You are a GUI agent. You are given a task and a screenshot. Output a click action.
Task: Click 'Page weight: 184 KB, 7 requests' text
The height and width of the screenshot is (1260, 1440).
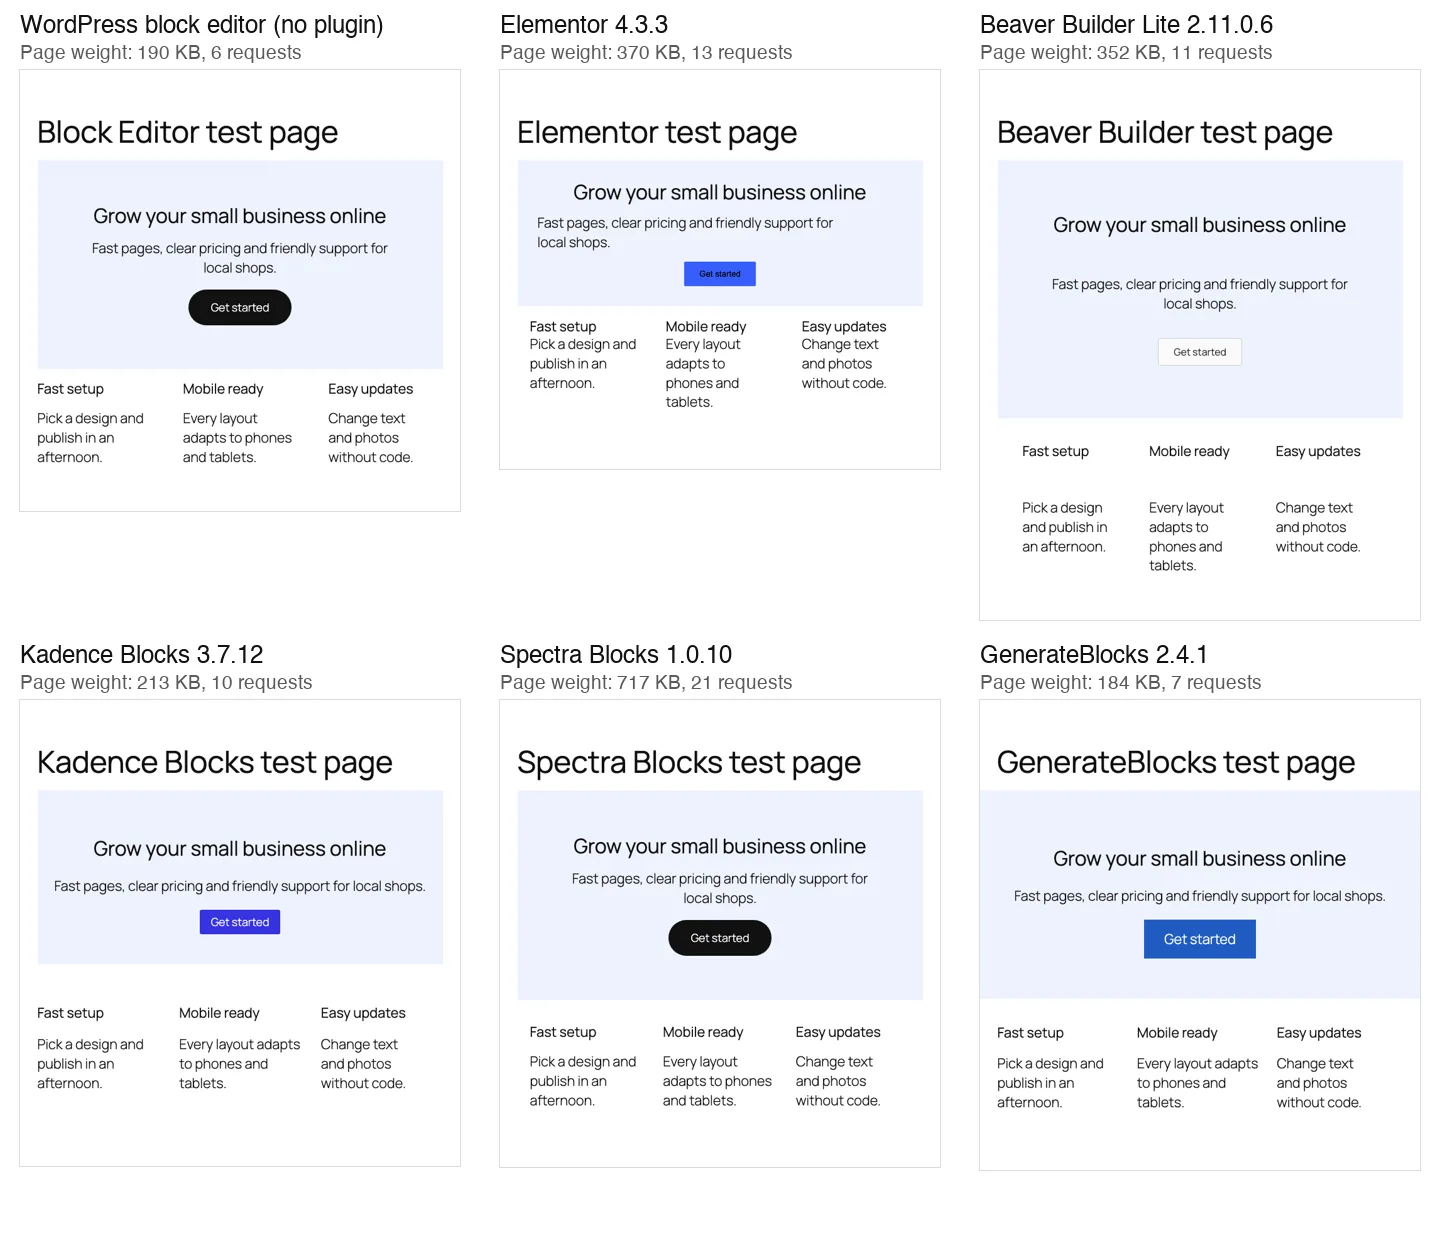(1121, 683)
